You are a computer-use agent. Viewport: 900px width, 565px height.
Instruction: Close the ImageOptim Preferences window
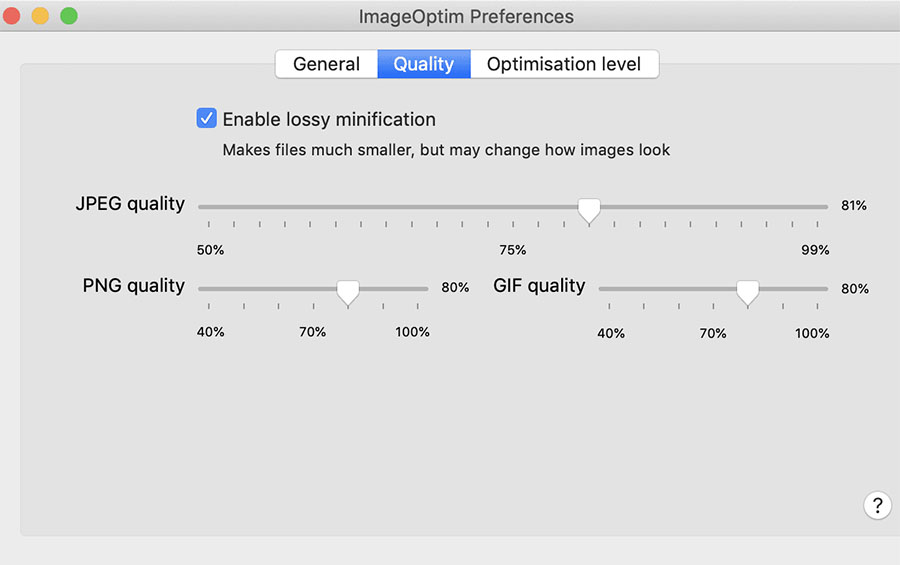13,16
